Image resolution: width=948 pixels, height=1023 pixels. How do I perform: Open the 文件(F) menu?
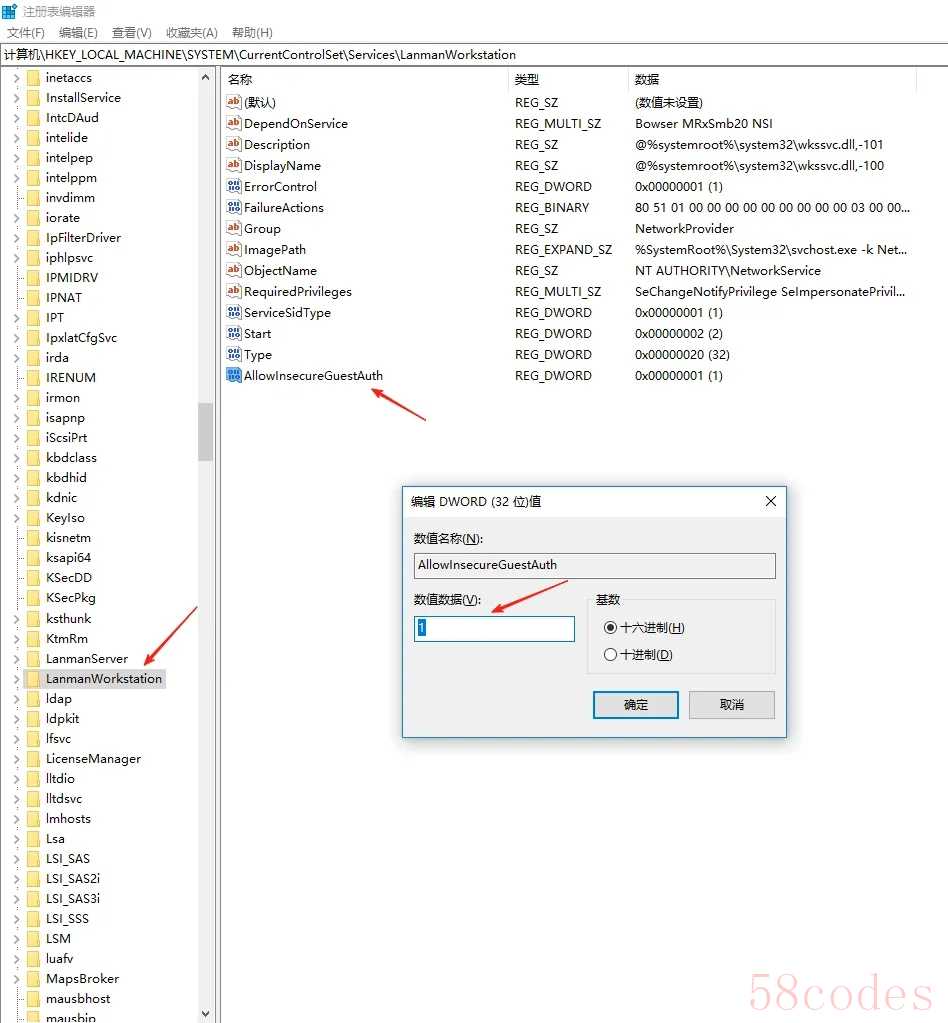point(26,33)
